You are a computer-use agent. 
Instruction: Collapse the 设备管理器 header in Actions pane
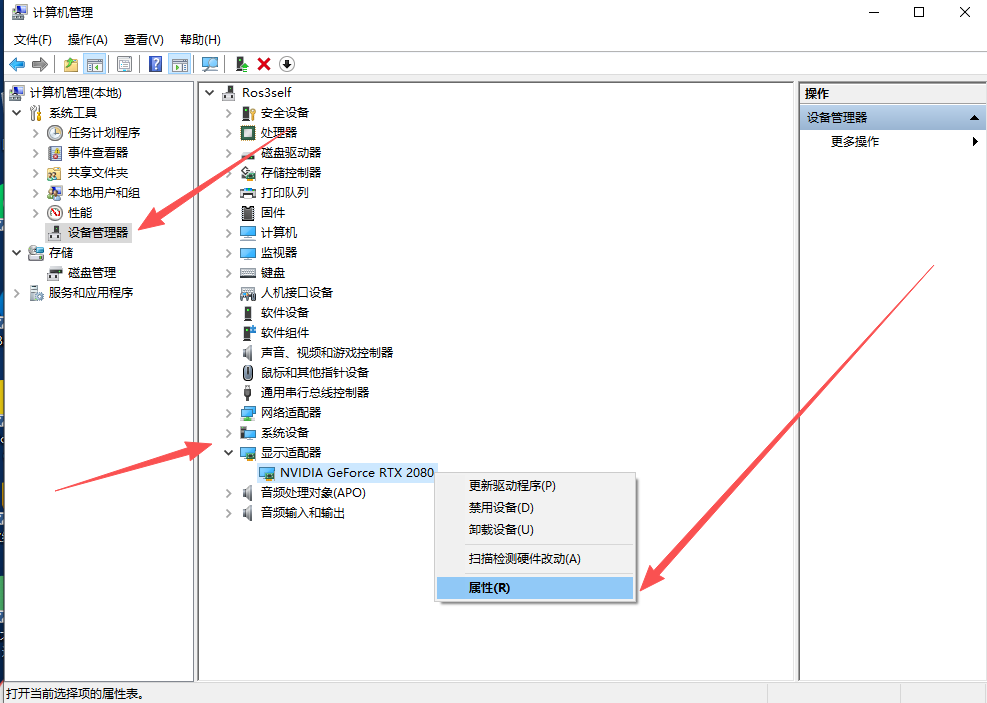[975, 118]
